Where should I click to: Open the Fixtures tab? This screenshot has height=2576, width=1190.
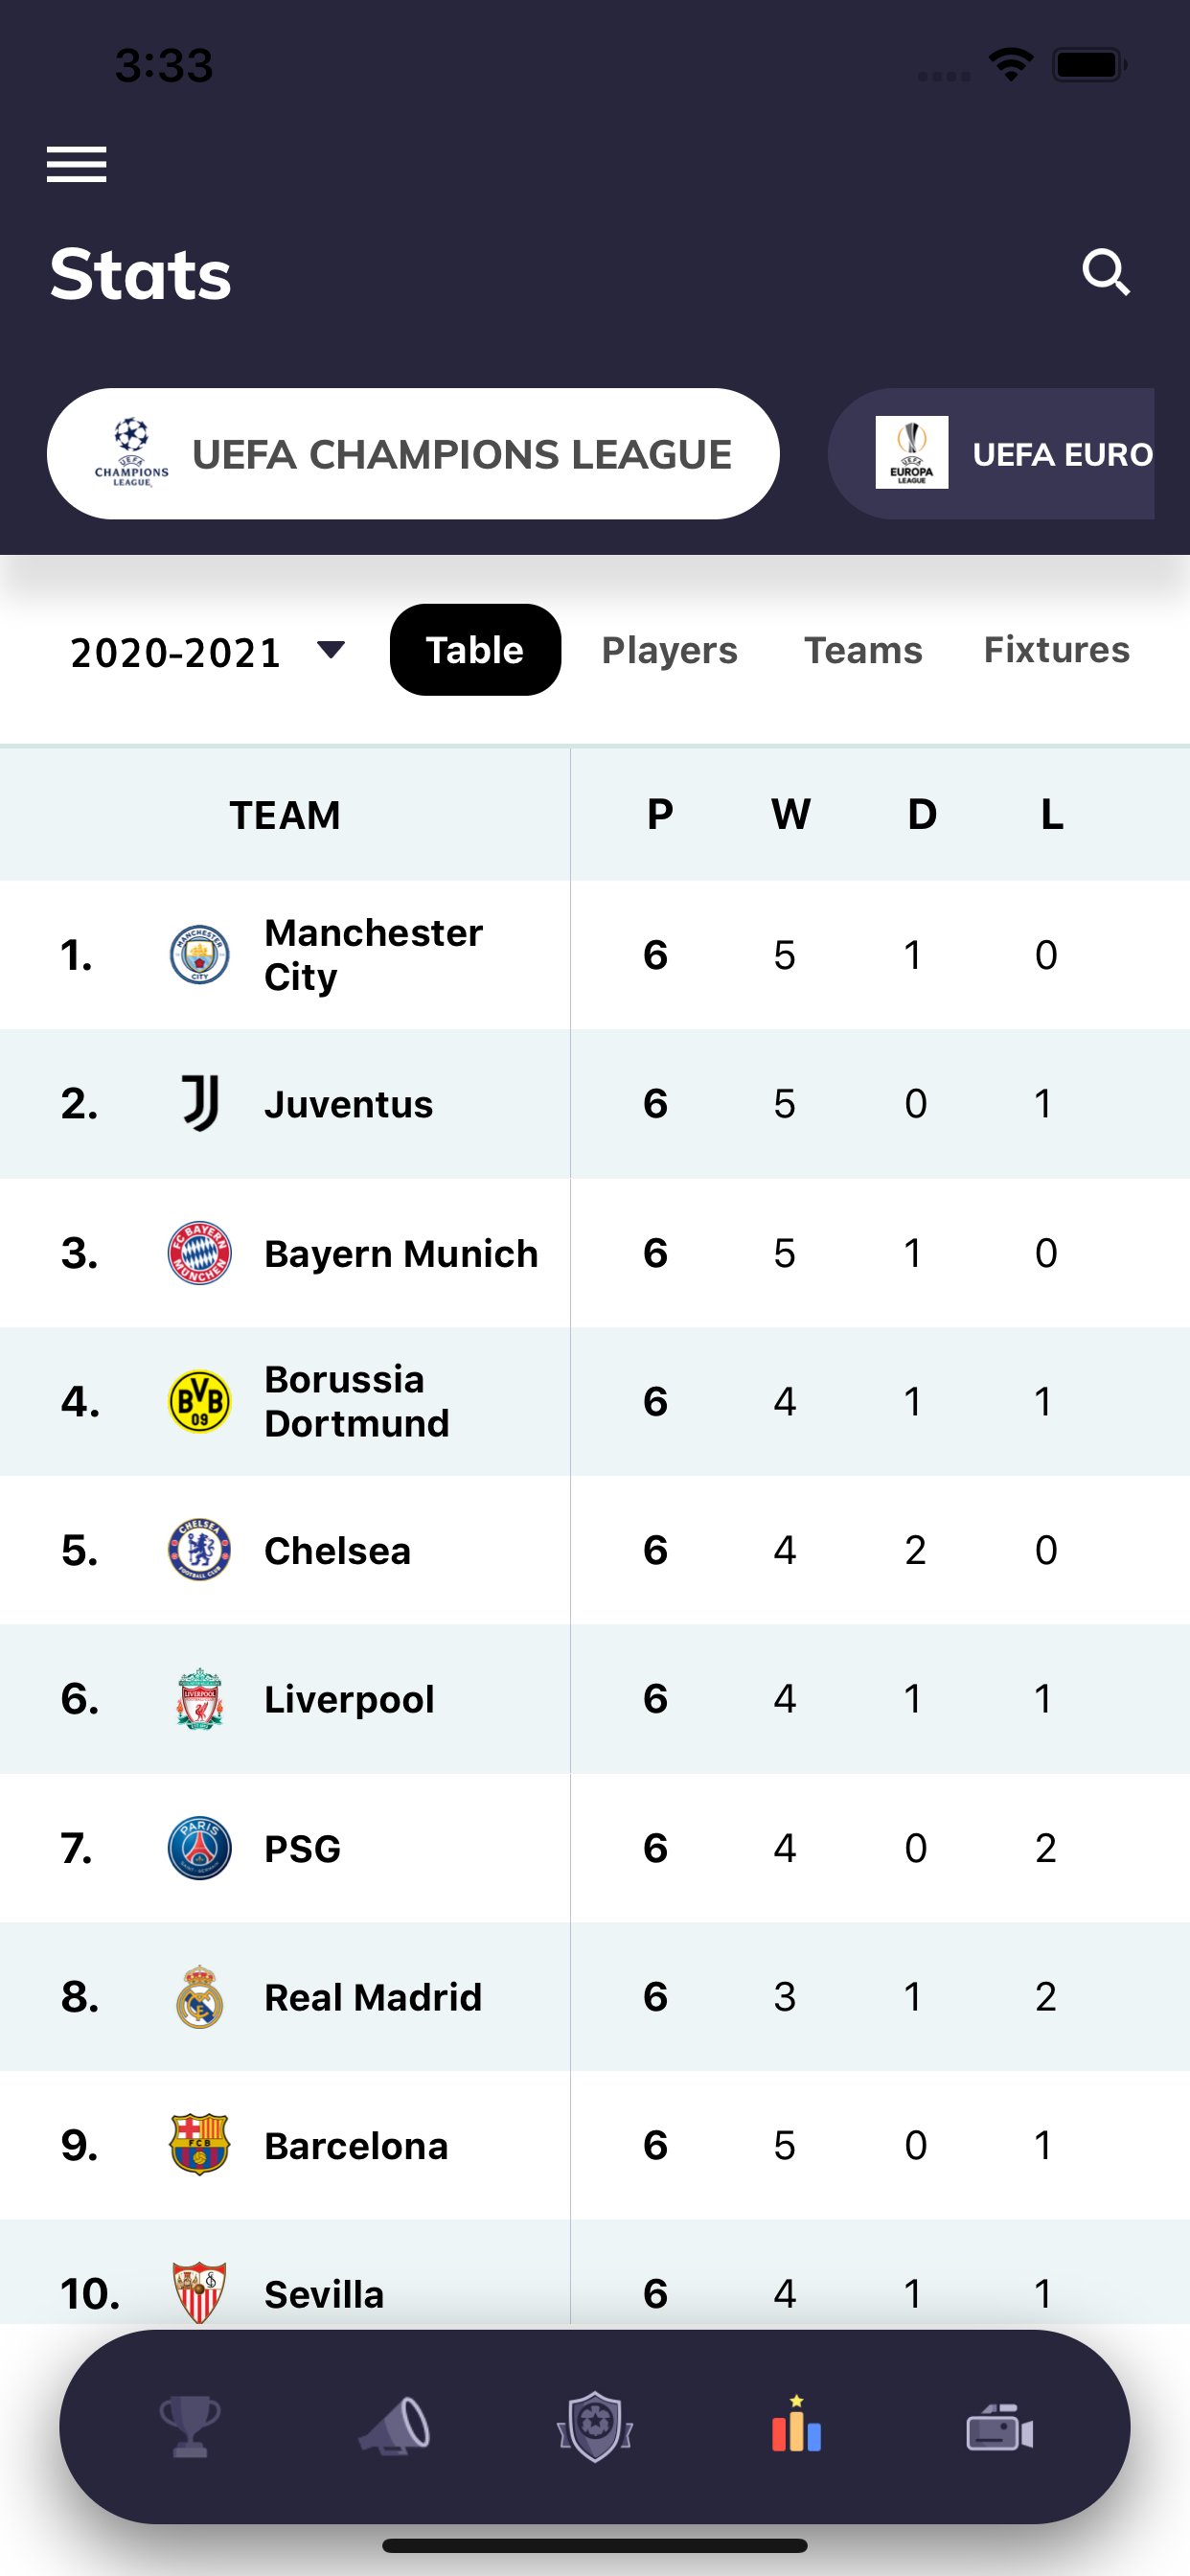(1057, 650)
